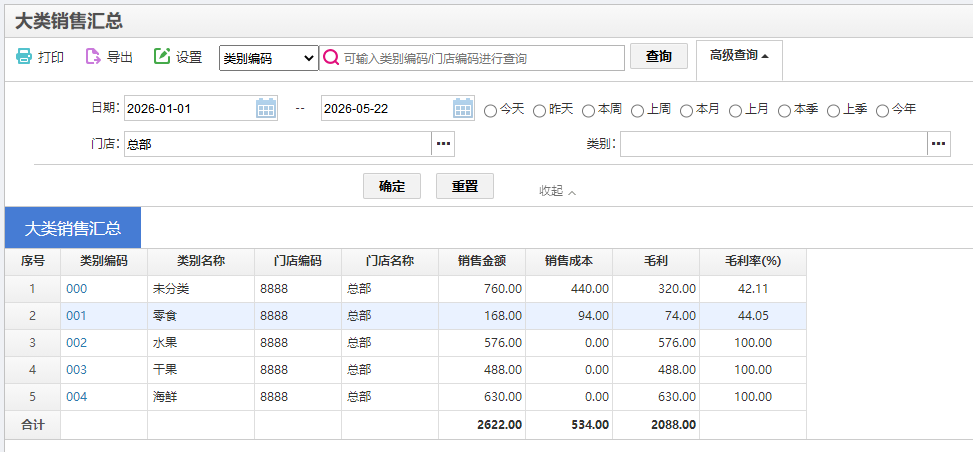Image resolution: width=973 pixels, height=452 pixels.
Task: Open calendar for start date 2026-01-01
Action: 266,108
